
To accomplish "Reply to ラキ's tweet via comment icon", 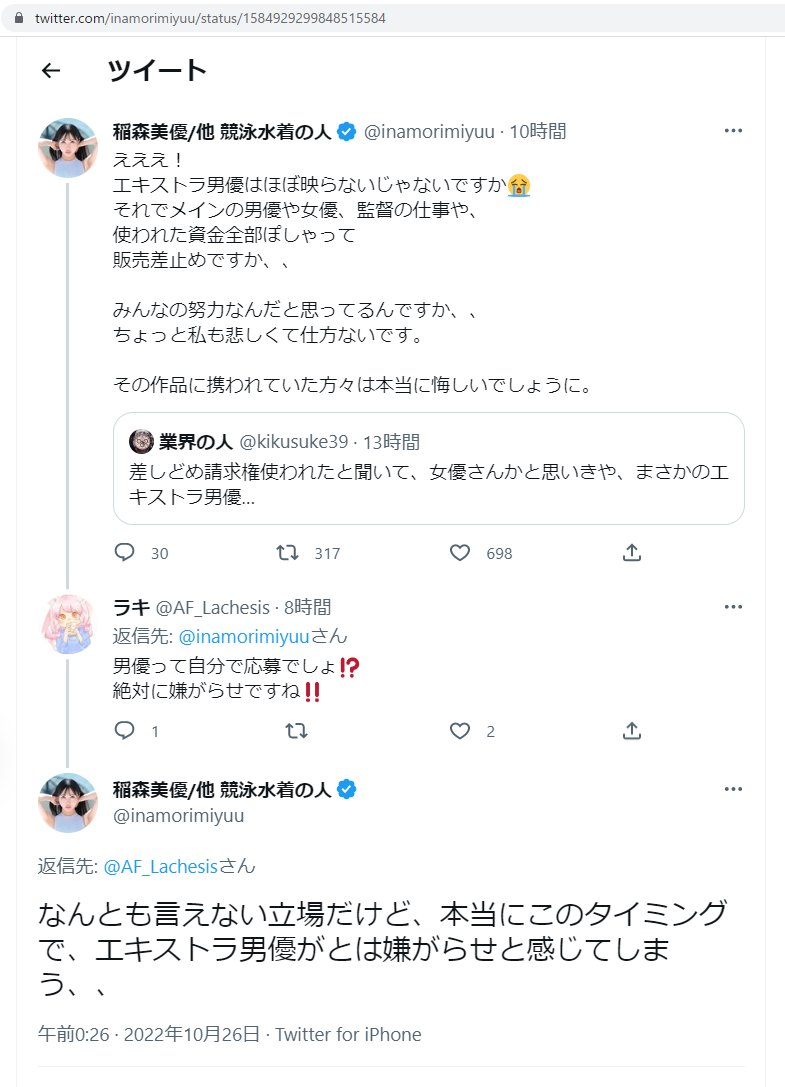I will click(125, 731).
